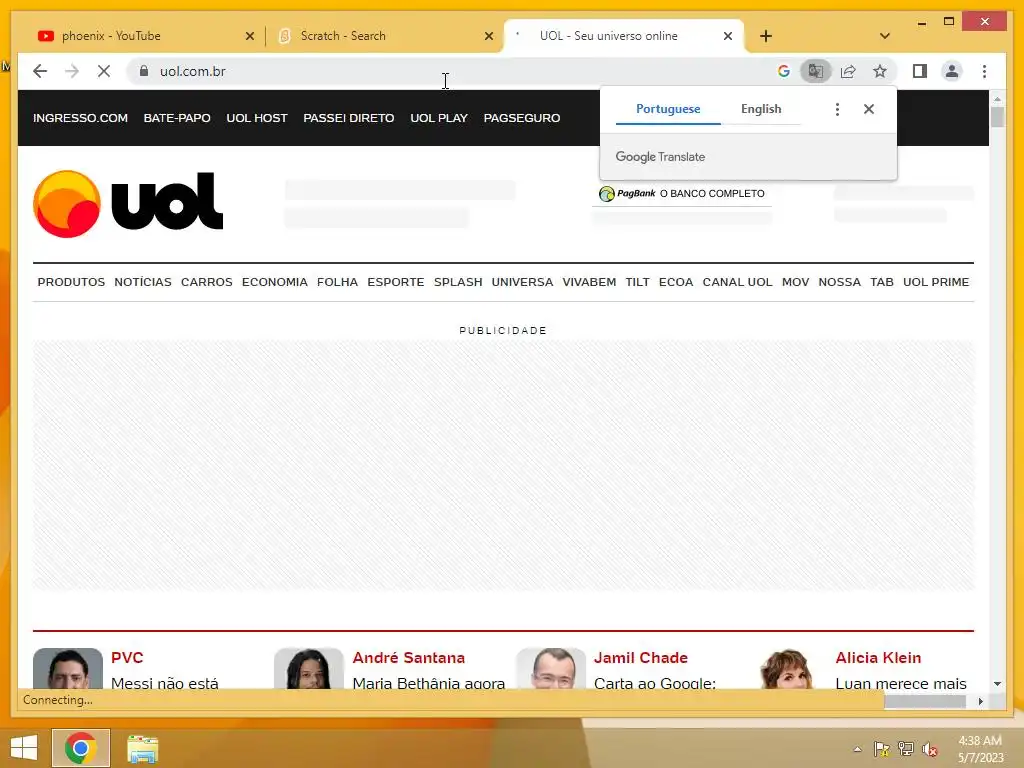Open the CARROS section

[x=206, y=282]
